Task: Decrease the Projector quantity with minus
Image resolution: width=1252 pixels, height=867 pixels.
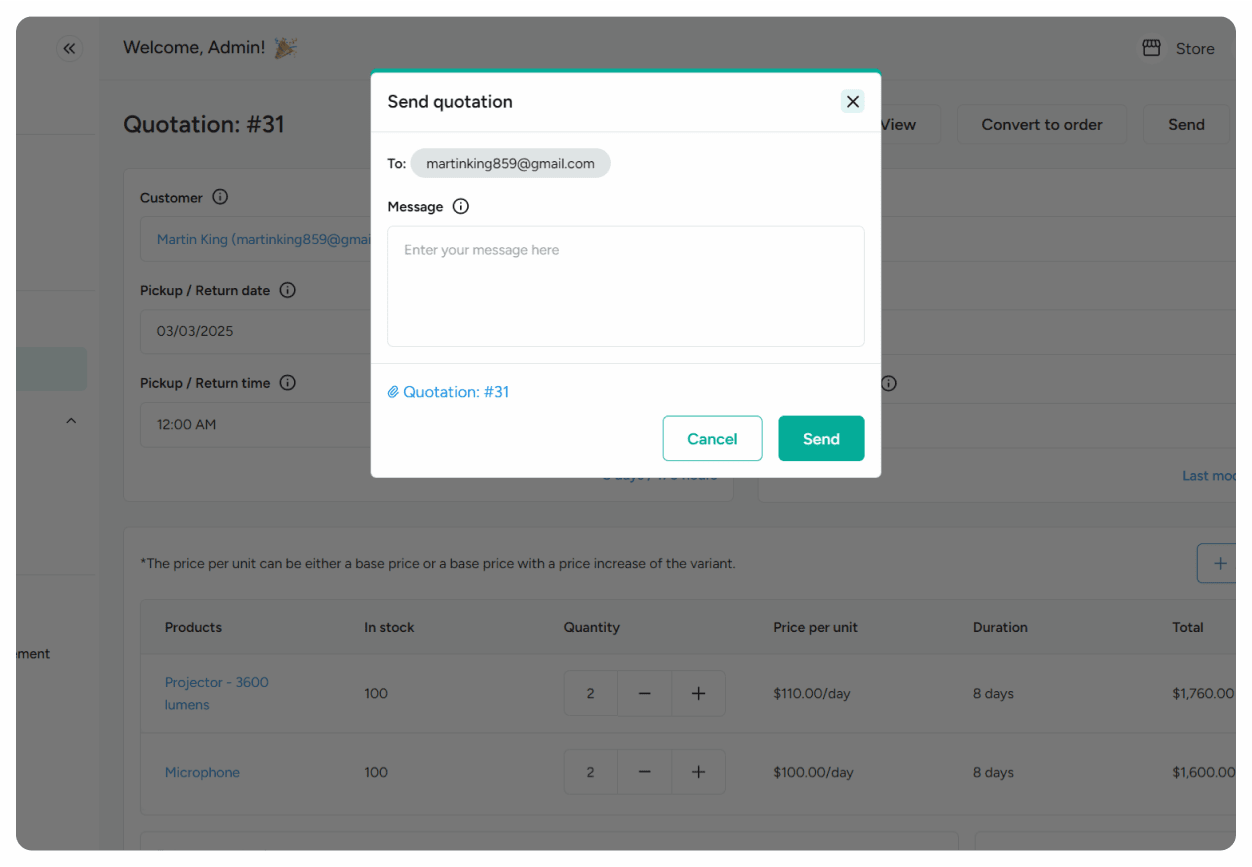Action: 644,693
